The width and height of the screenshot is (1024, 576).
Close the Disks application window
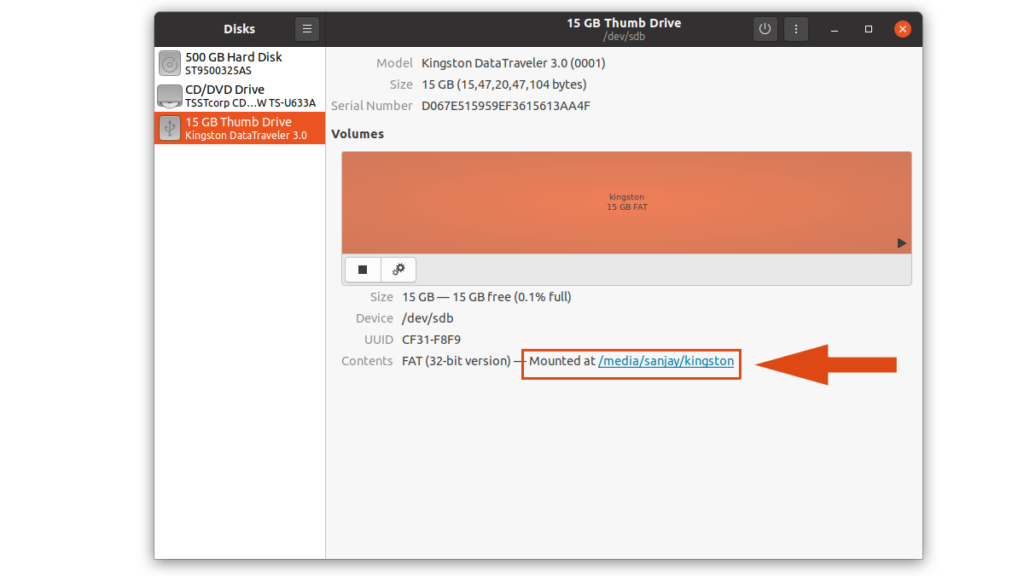(902, 29)
